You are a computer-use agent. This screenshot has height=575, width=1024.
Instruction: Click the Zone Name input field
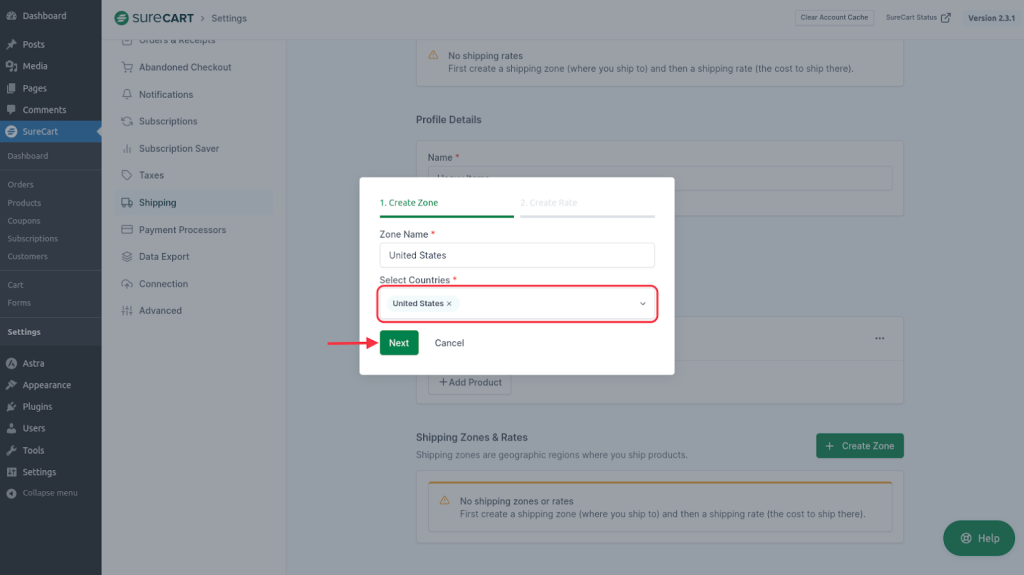516,255
